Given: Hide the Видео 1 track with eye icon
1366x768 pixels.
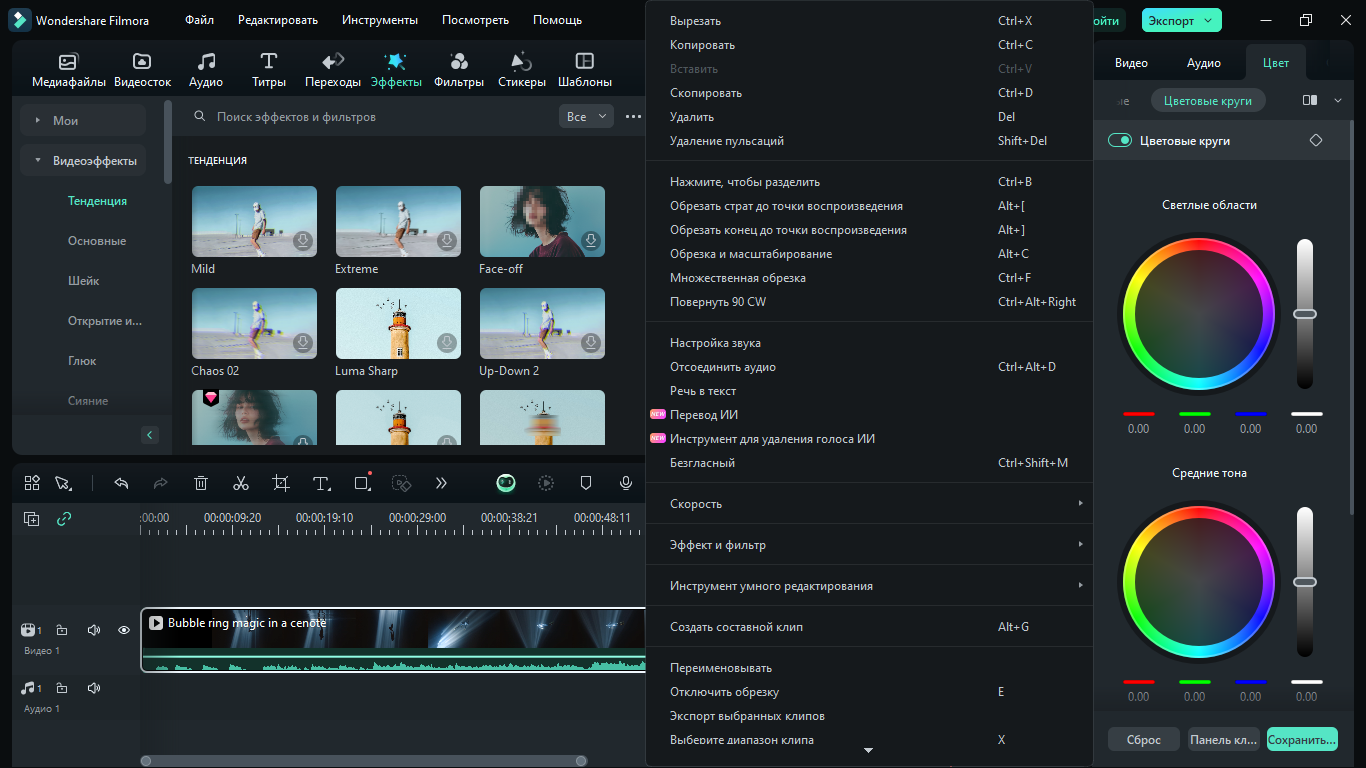Looking at the screenshot, I should click(124, 630).
